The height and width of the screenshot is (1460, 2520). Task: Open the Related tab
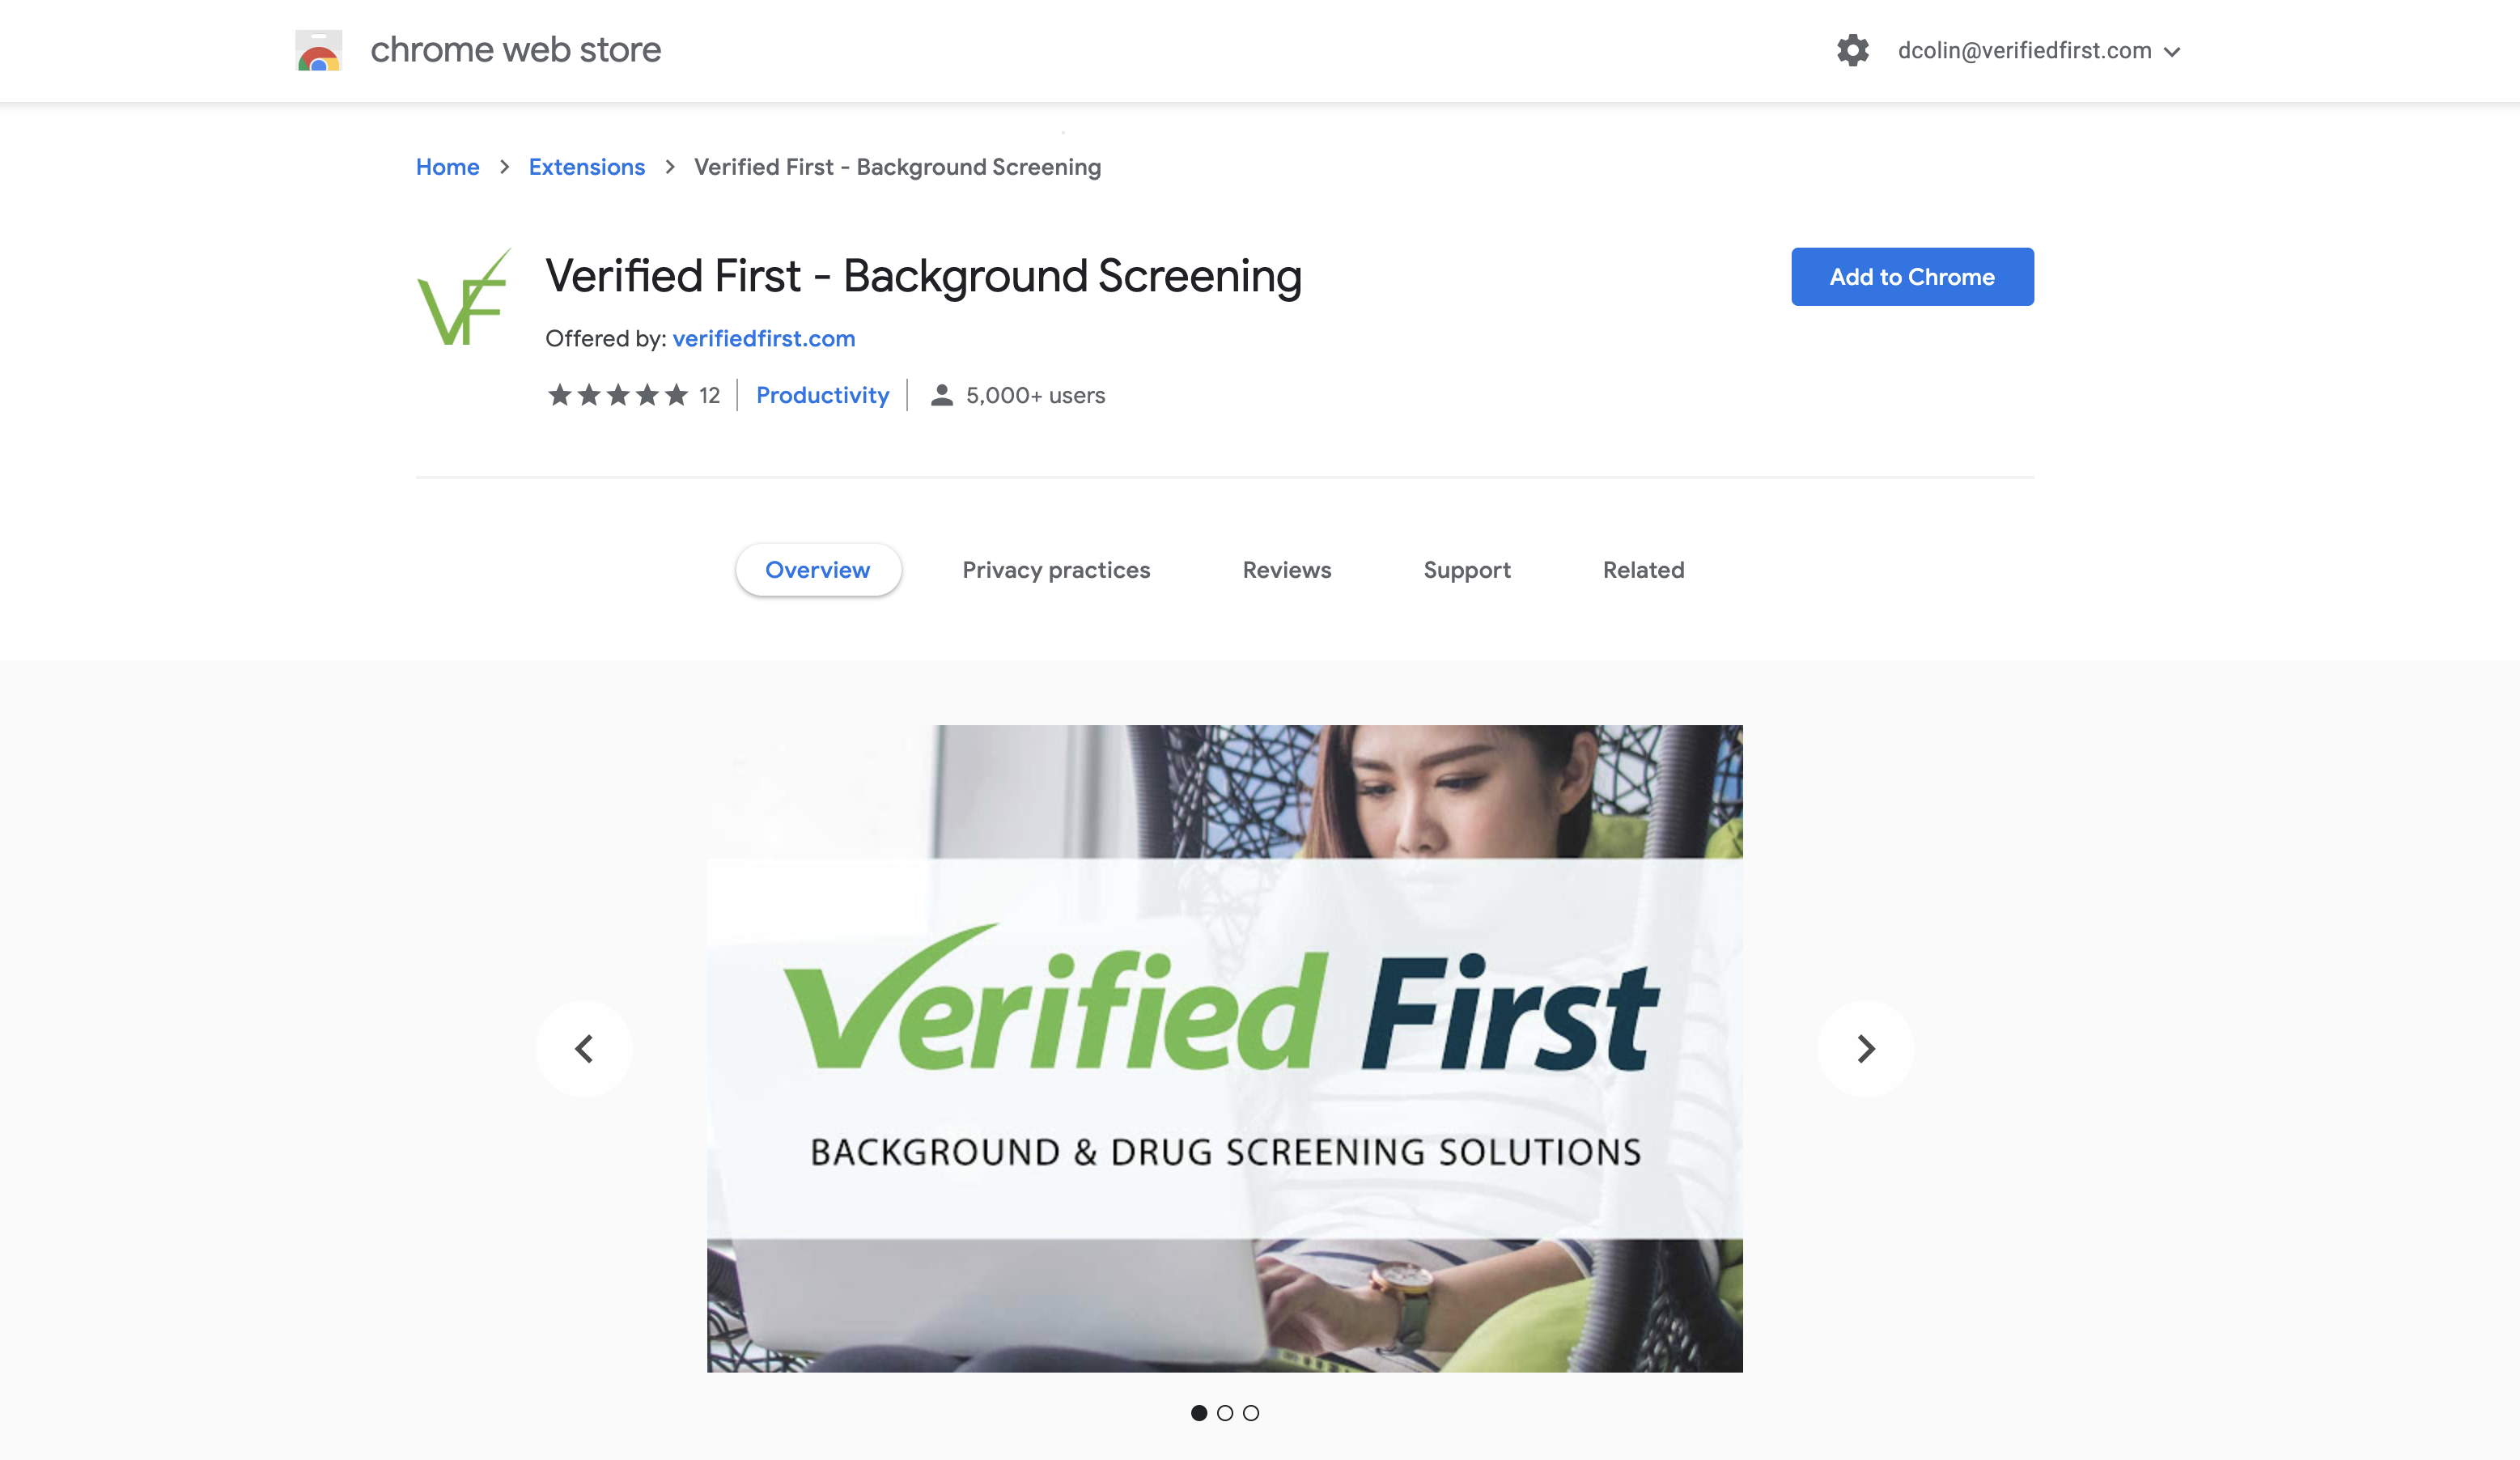1644,570
